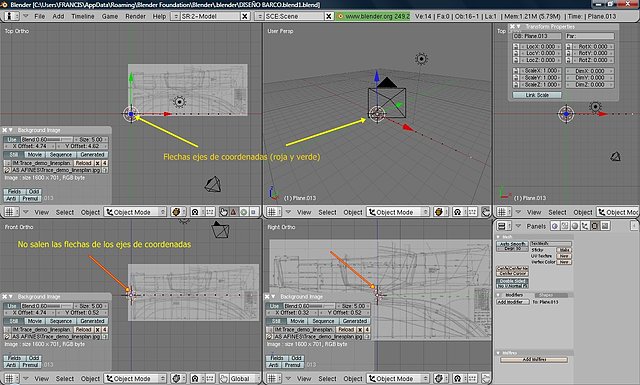Image resolution: width=640 pixels, height=385 pixels.
Task: Select rotate manipulator circle in Top Ortho
Action: tap(244, 212)
